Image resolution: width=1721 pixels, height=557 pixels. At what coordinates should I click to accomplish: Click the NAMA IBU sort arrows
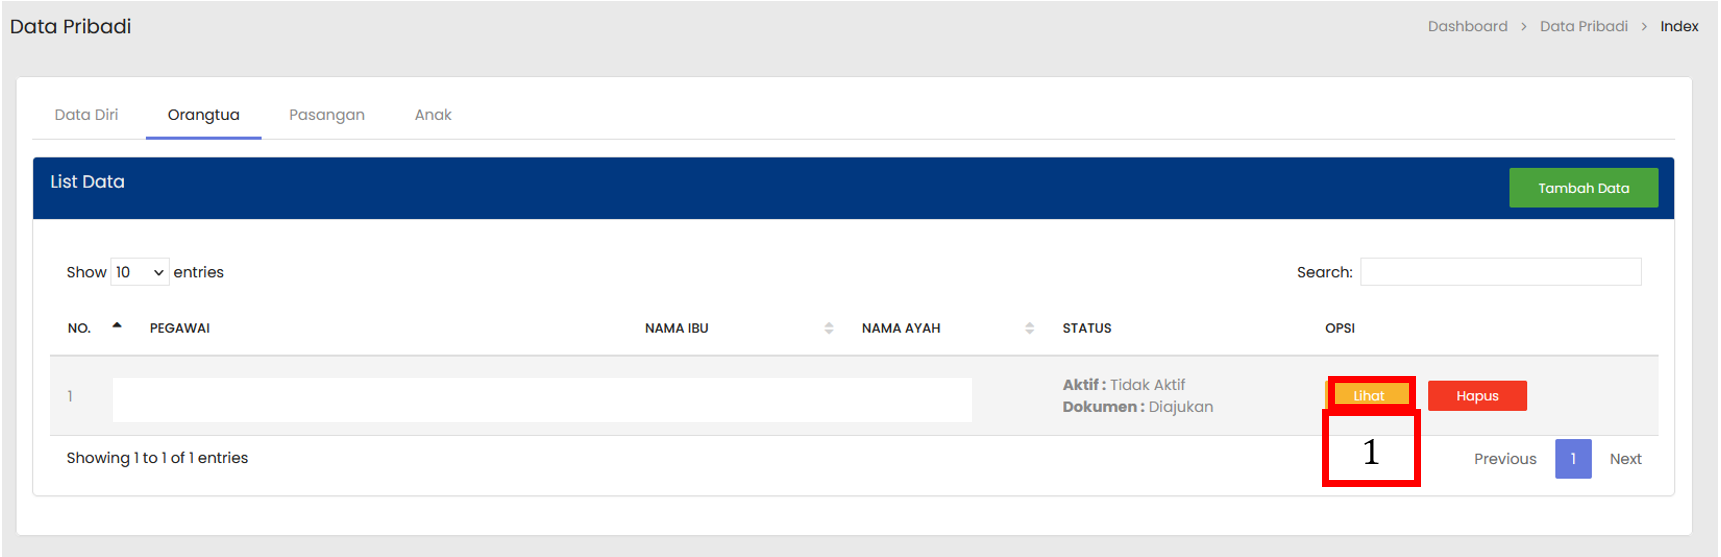click(x=828, y=328)
